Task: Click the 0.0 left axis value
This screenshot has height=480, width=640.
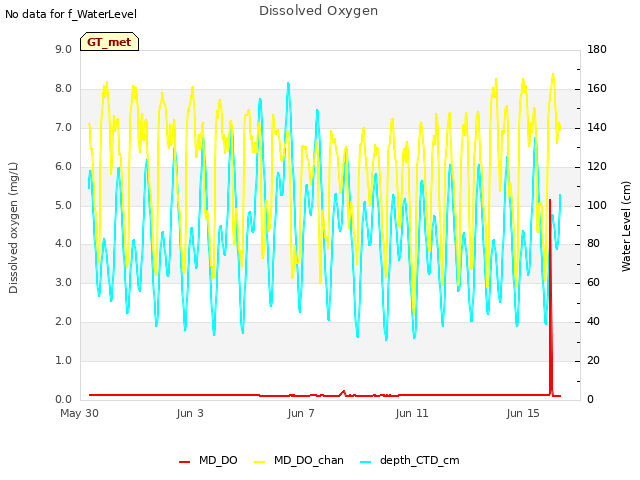Action: 63,399
